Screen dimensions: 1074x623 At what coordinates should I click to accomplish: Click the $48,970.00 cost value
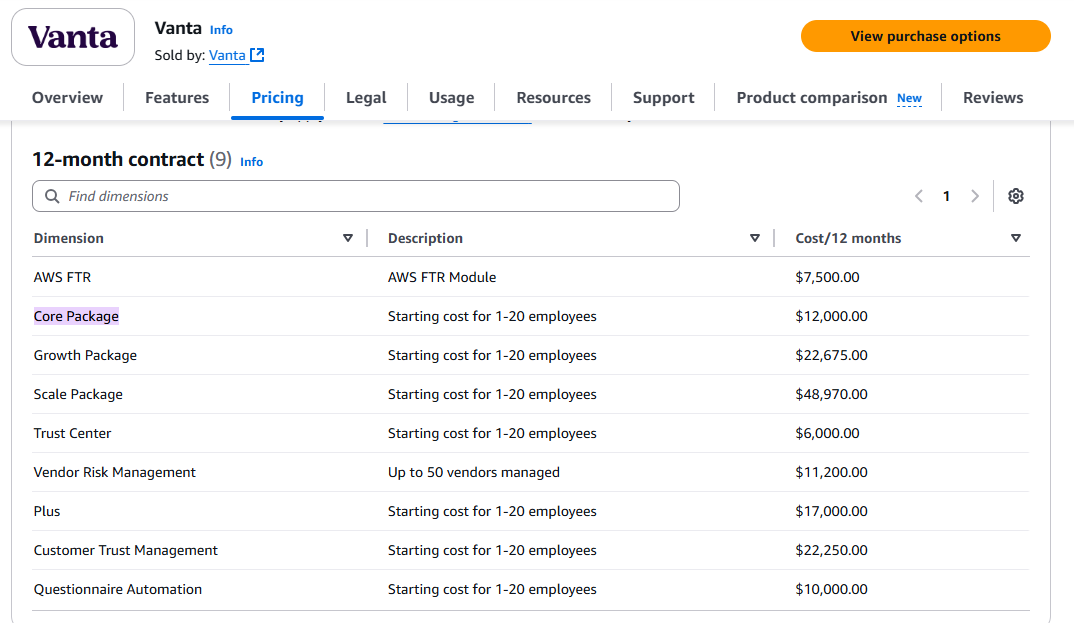tap(832, 394)
